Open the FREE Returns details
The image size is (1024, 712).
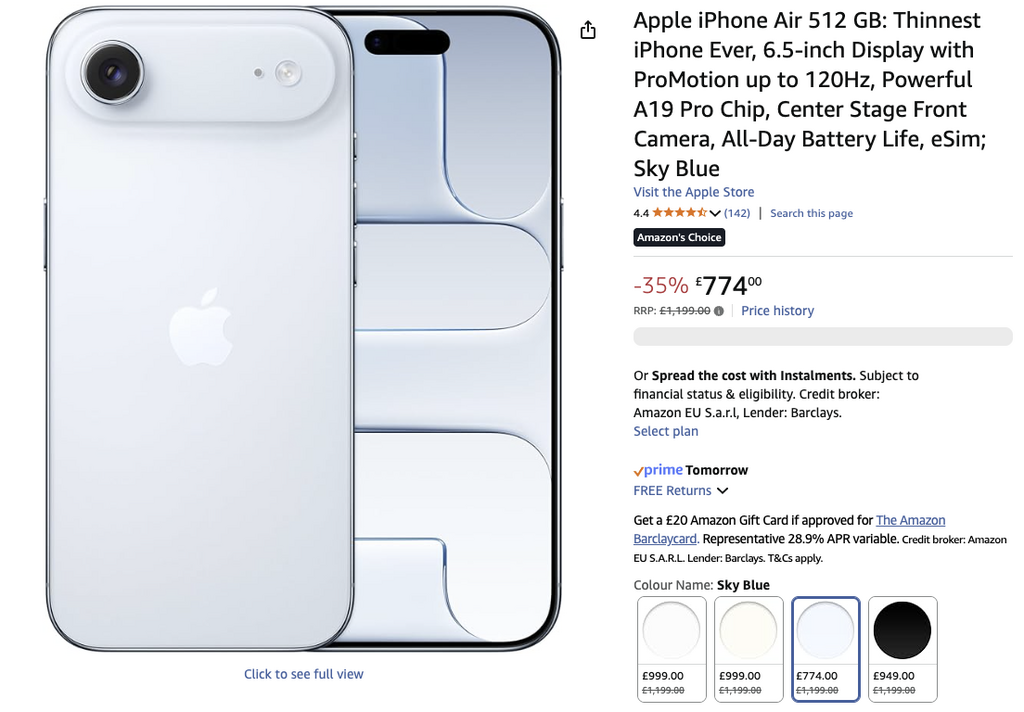(x=672, y=491)
